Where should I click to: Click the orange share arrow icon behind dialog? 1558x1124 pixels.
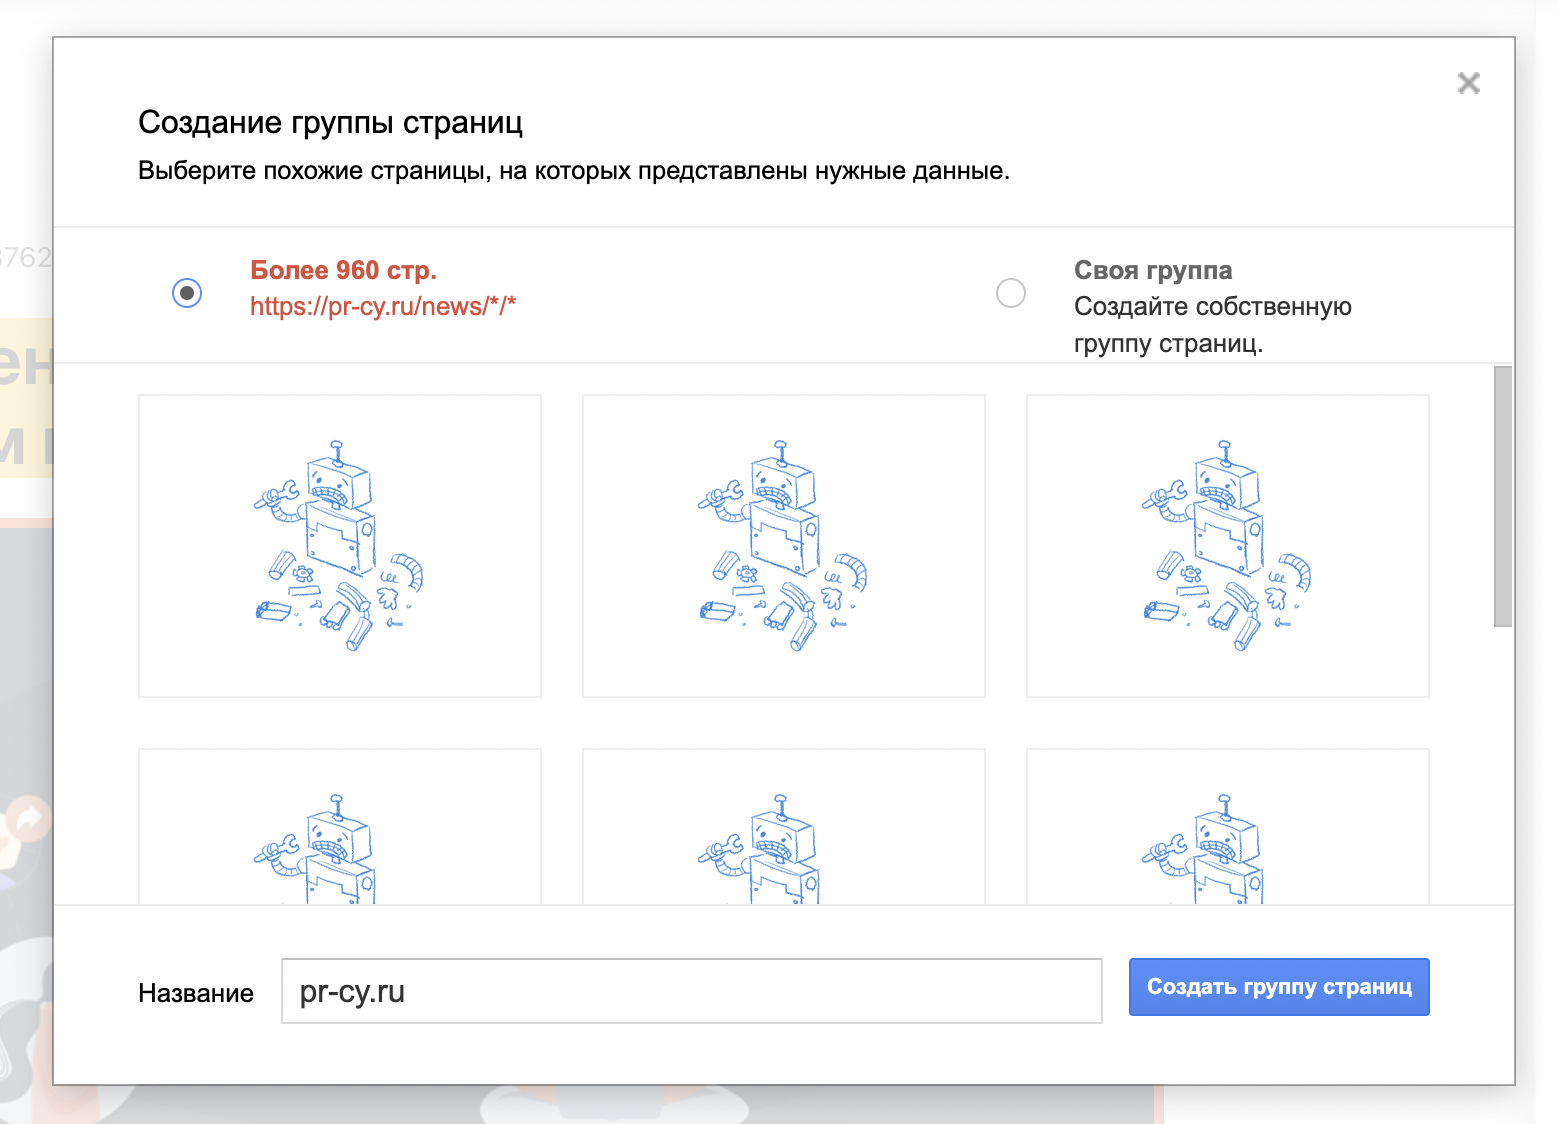28,820
